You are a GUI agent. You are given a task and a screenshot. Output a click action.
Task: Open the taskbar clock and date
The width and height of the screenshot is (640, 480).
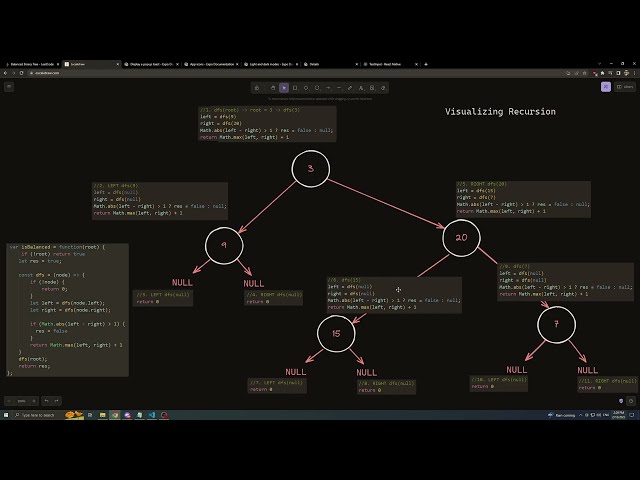click(618, 415)
